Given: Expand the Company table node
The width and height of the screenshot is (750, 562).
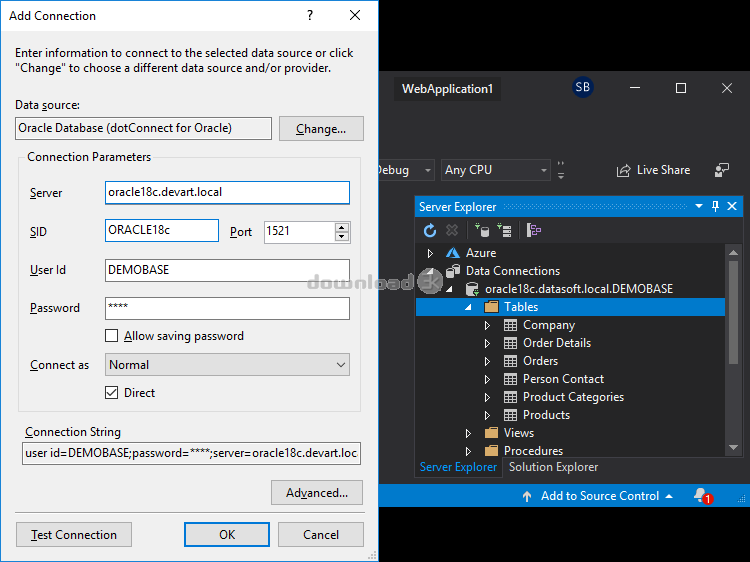Looking at the screenshot, I should [x=487, y=325].
